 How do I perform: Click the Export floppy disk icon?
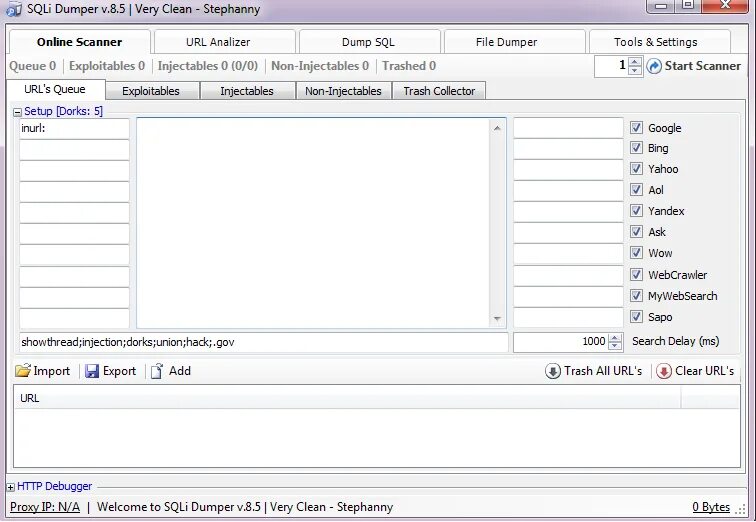click(92, 371)
